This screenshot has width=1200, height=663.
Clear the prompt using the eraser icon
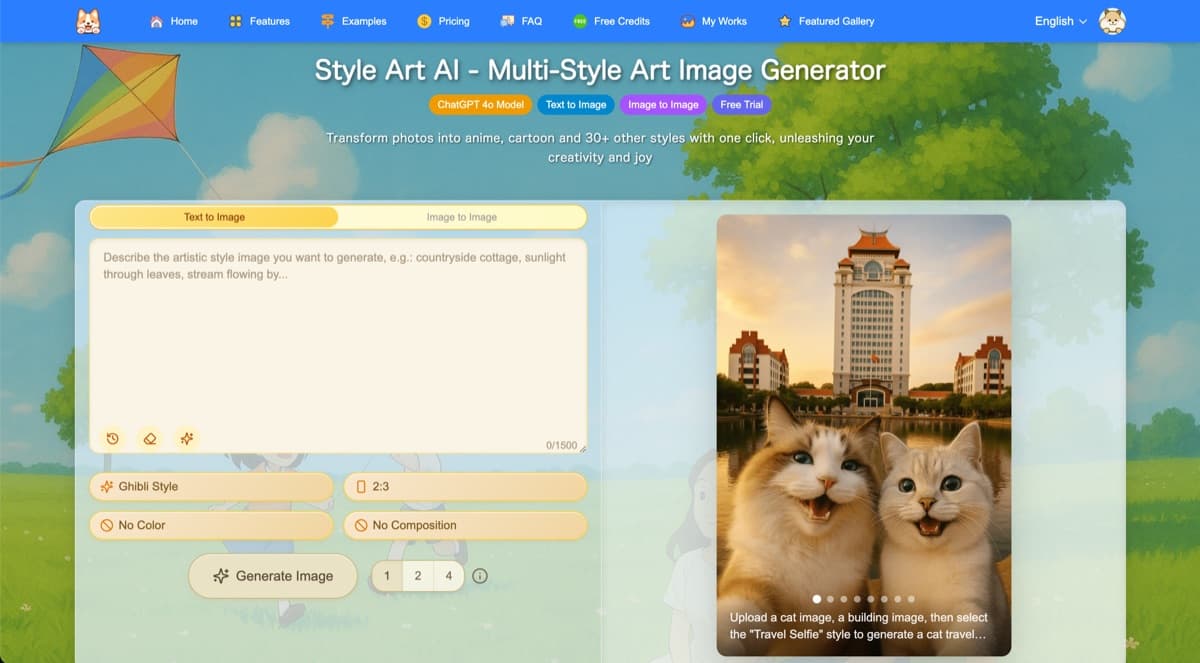point(149,438)
